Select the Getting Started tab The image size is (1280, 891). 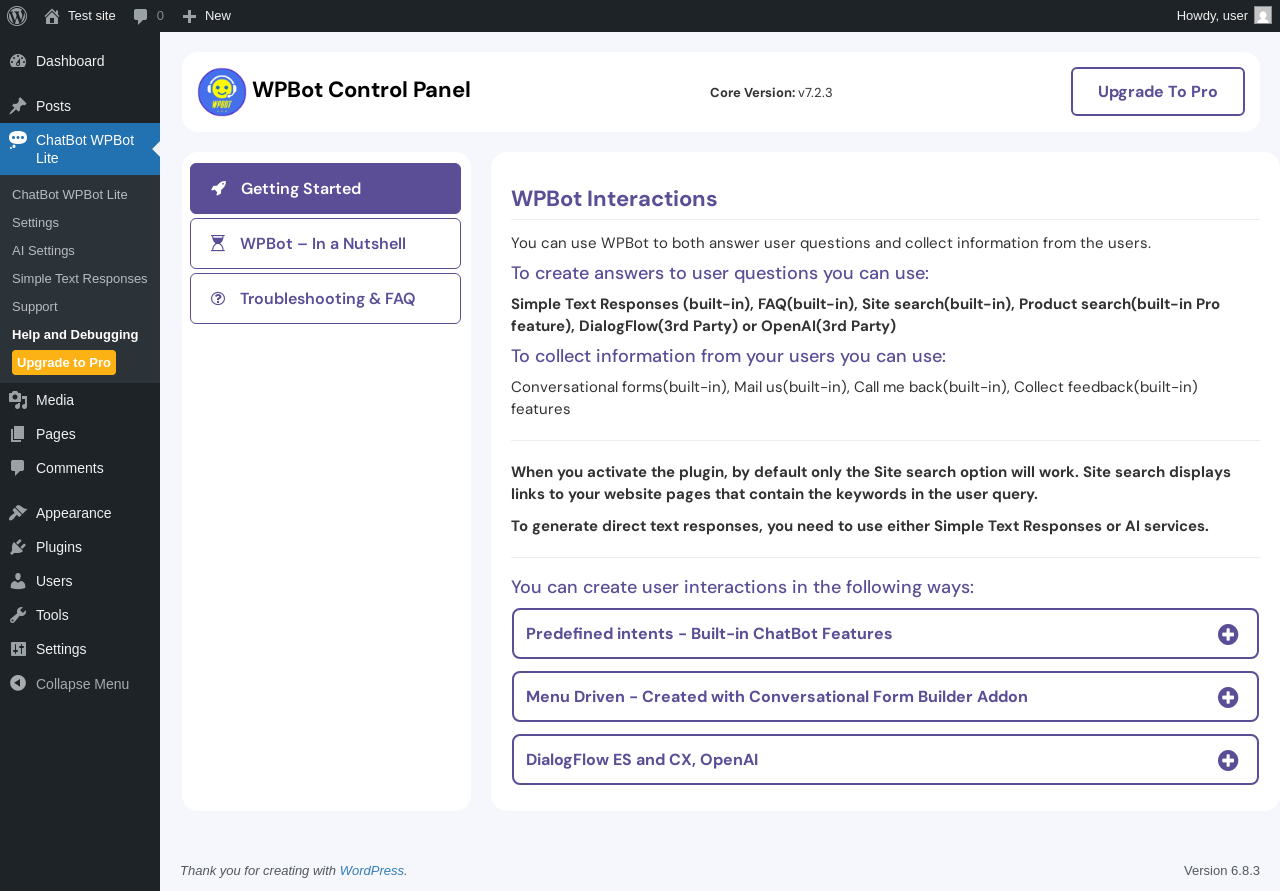[325, 189]
